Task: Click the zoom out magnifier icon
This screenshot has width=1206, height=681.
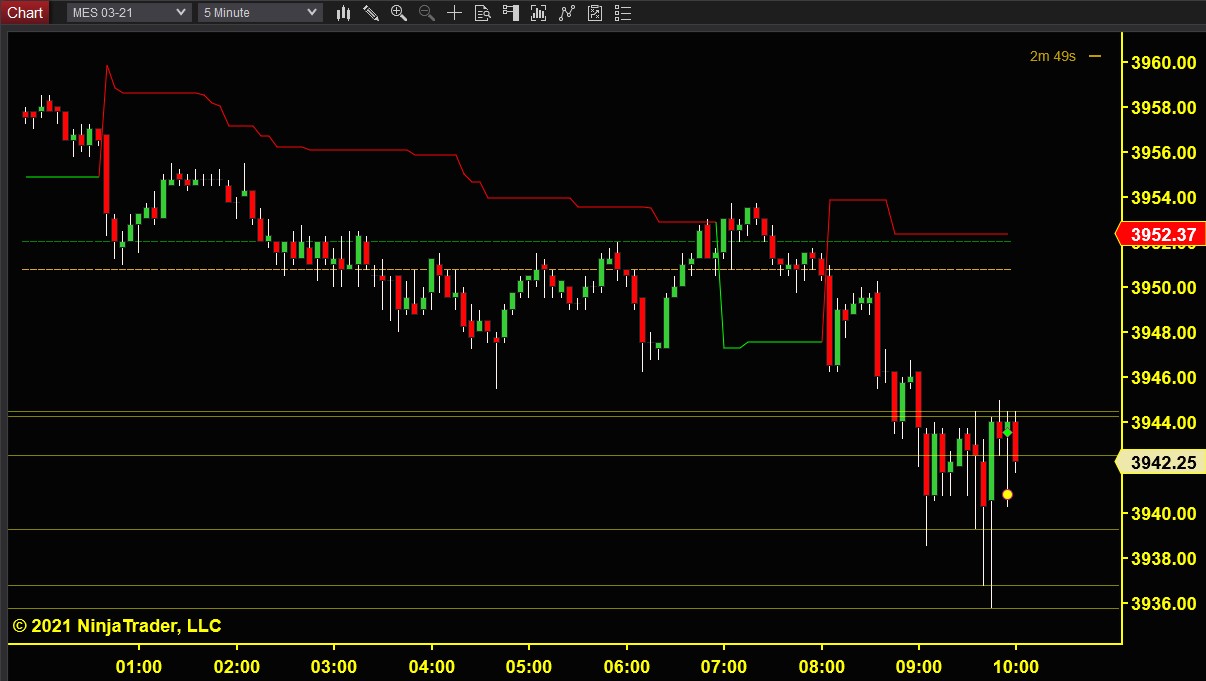Action: click(x=427, y=12)
